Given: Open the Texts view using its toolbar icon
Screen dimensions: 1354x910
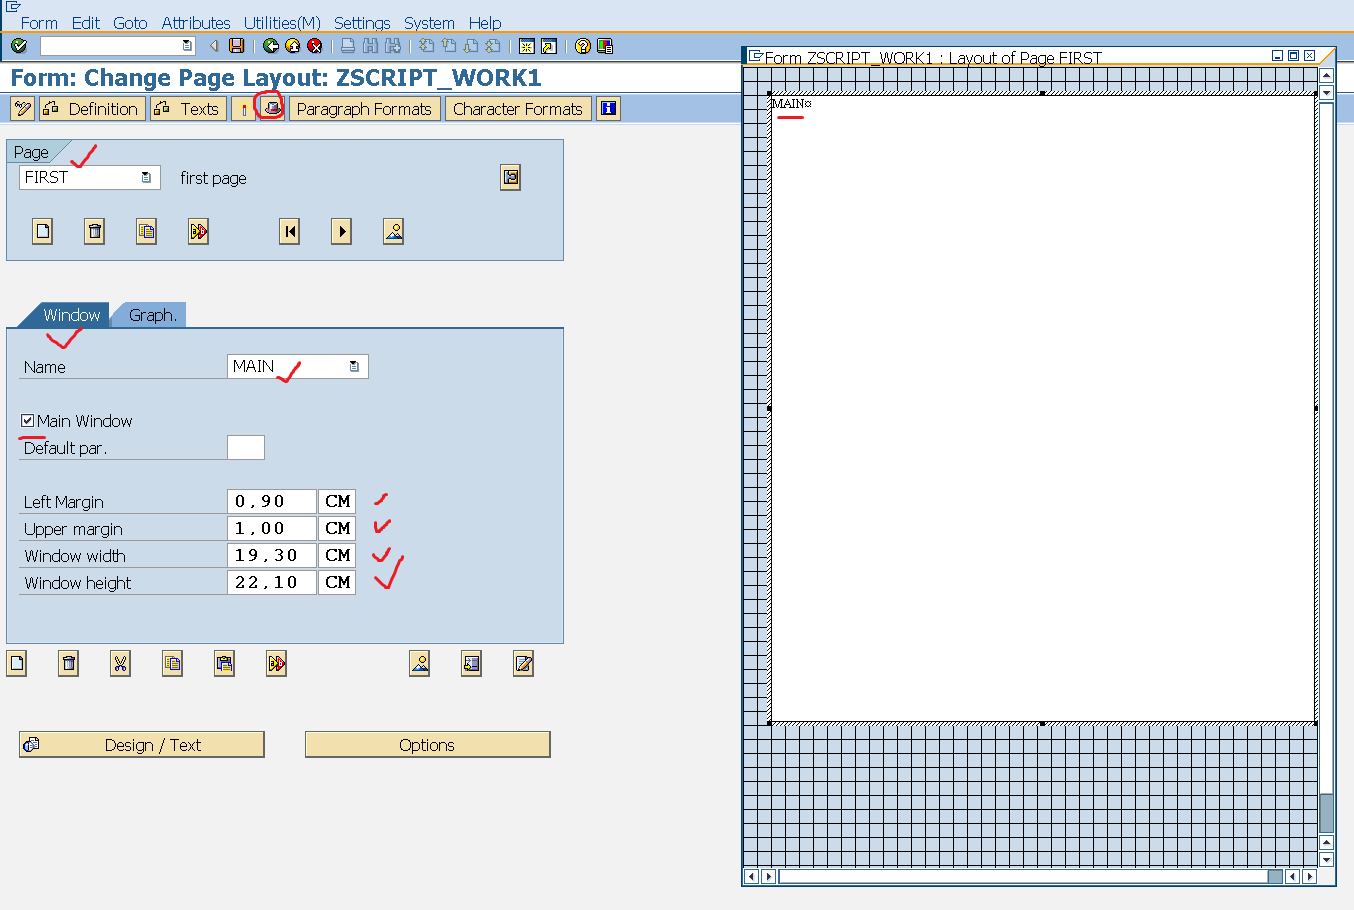Looking at the screenshot, I should [x=187, y=108].
